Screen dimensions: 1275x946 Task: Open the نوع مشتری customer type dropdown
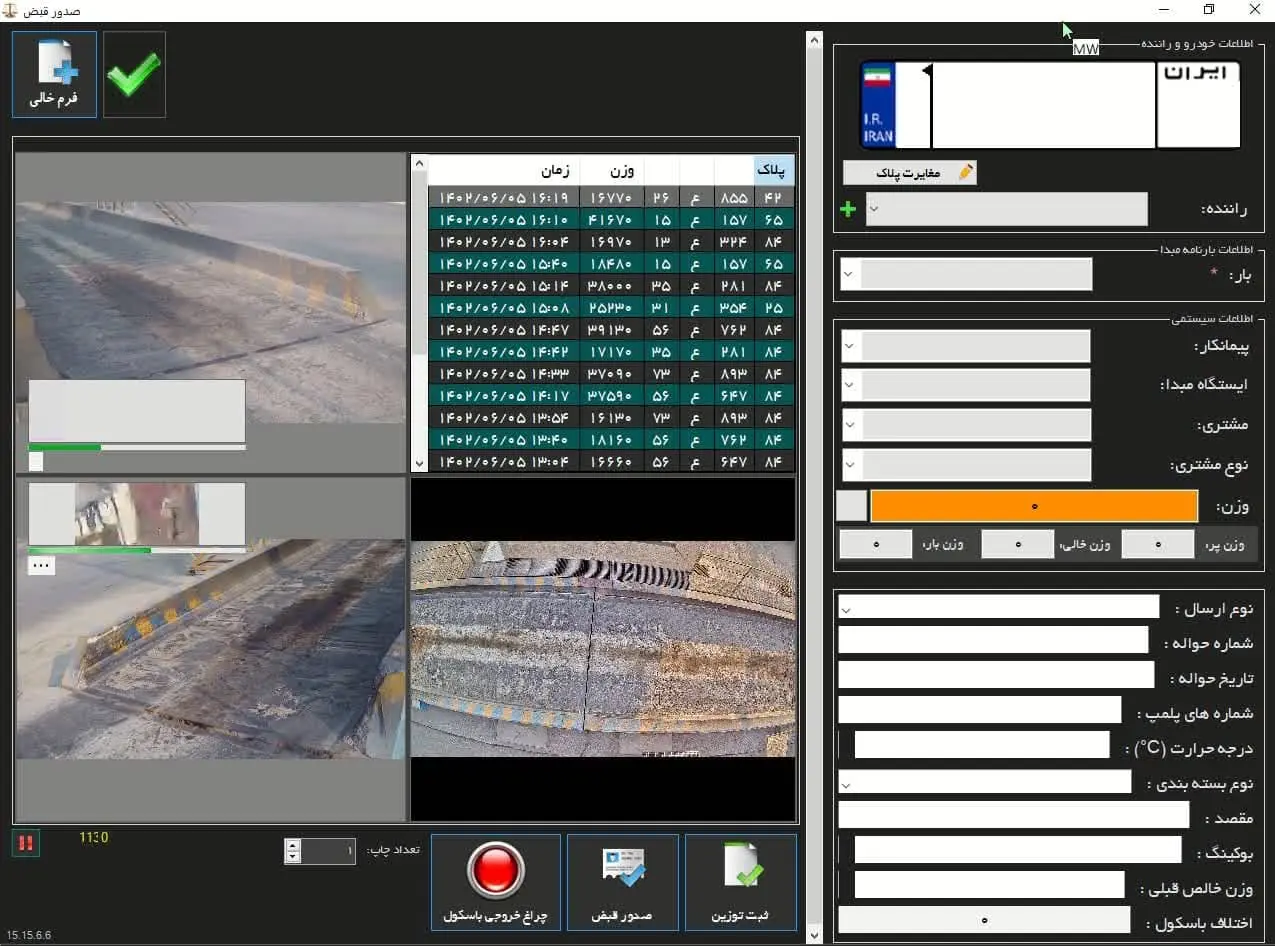[850, 465]
